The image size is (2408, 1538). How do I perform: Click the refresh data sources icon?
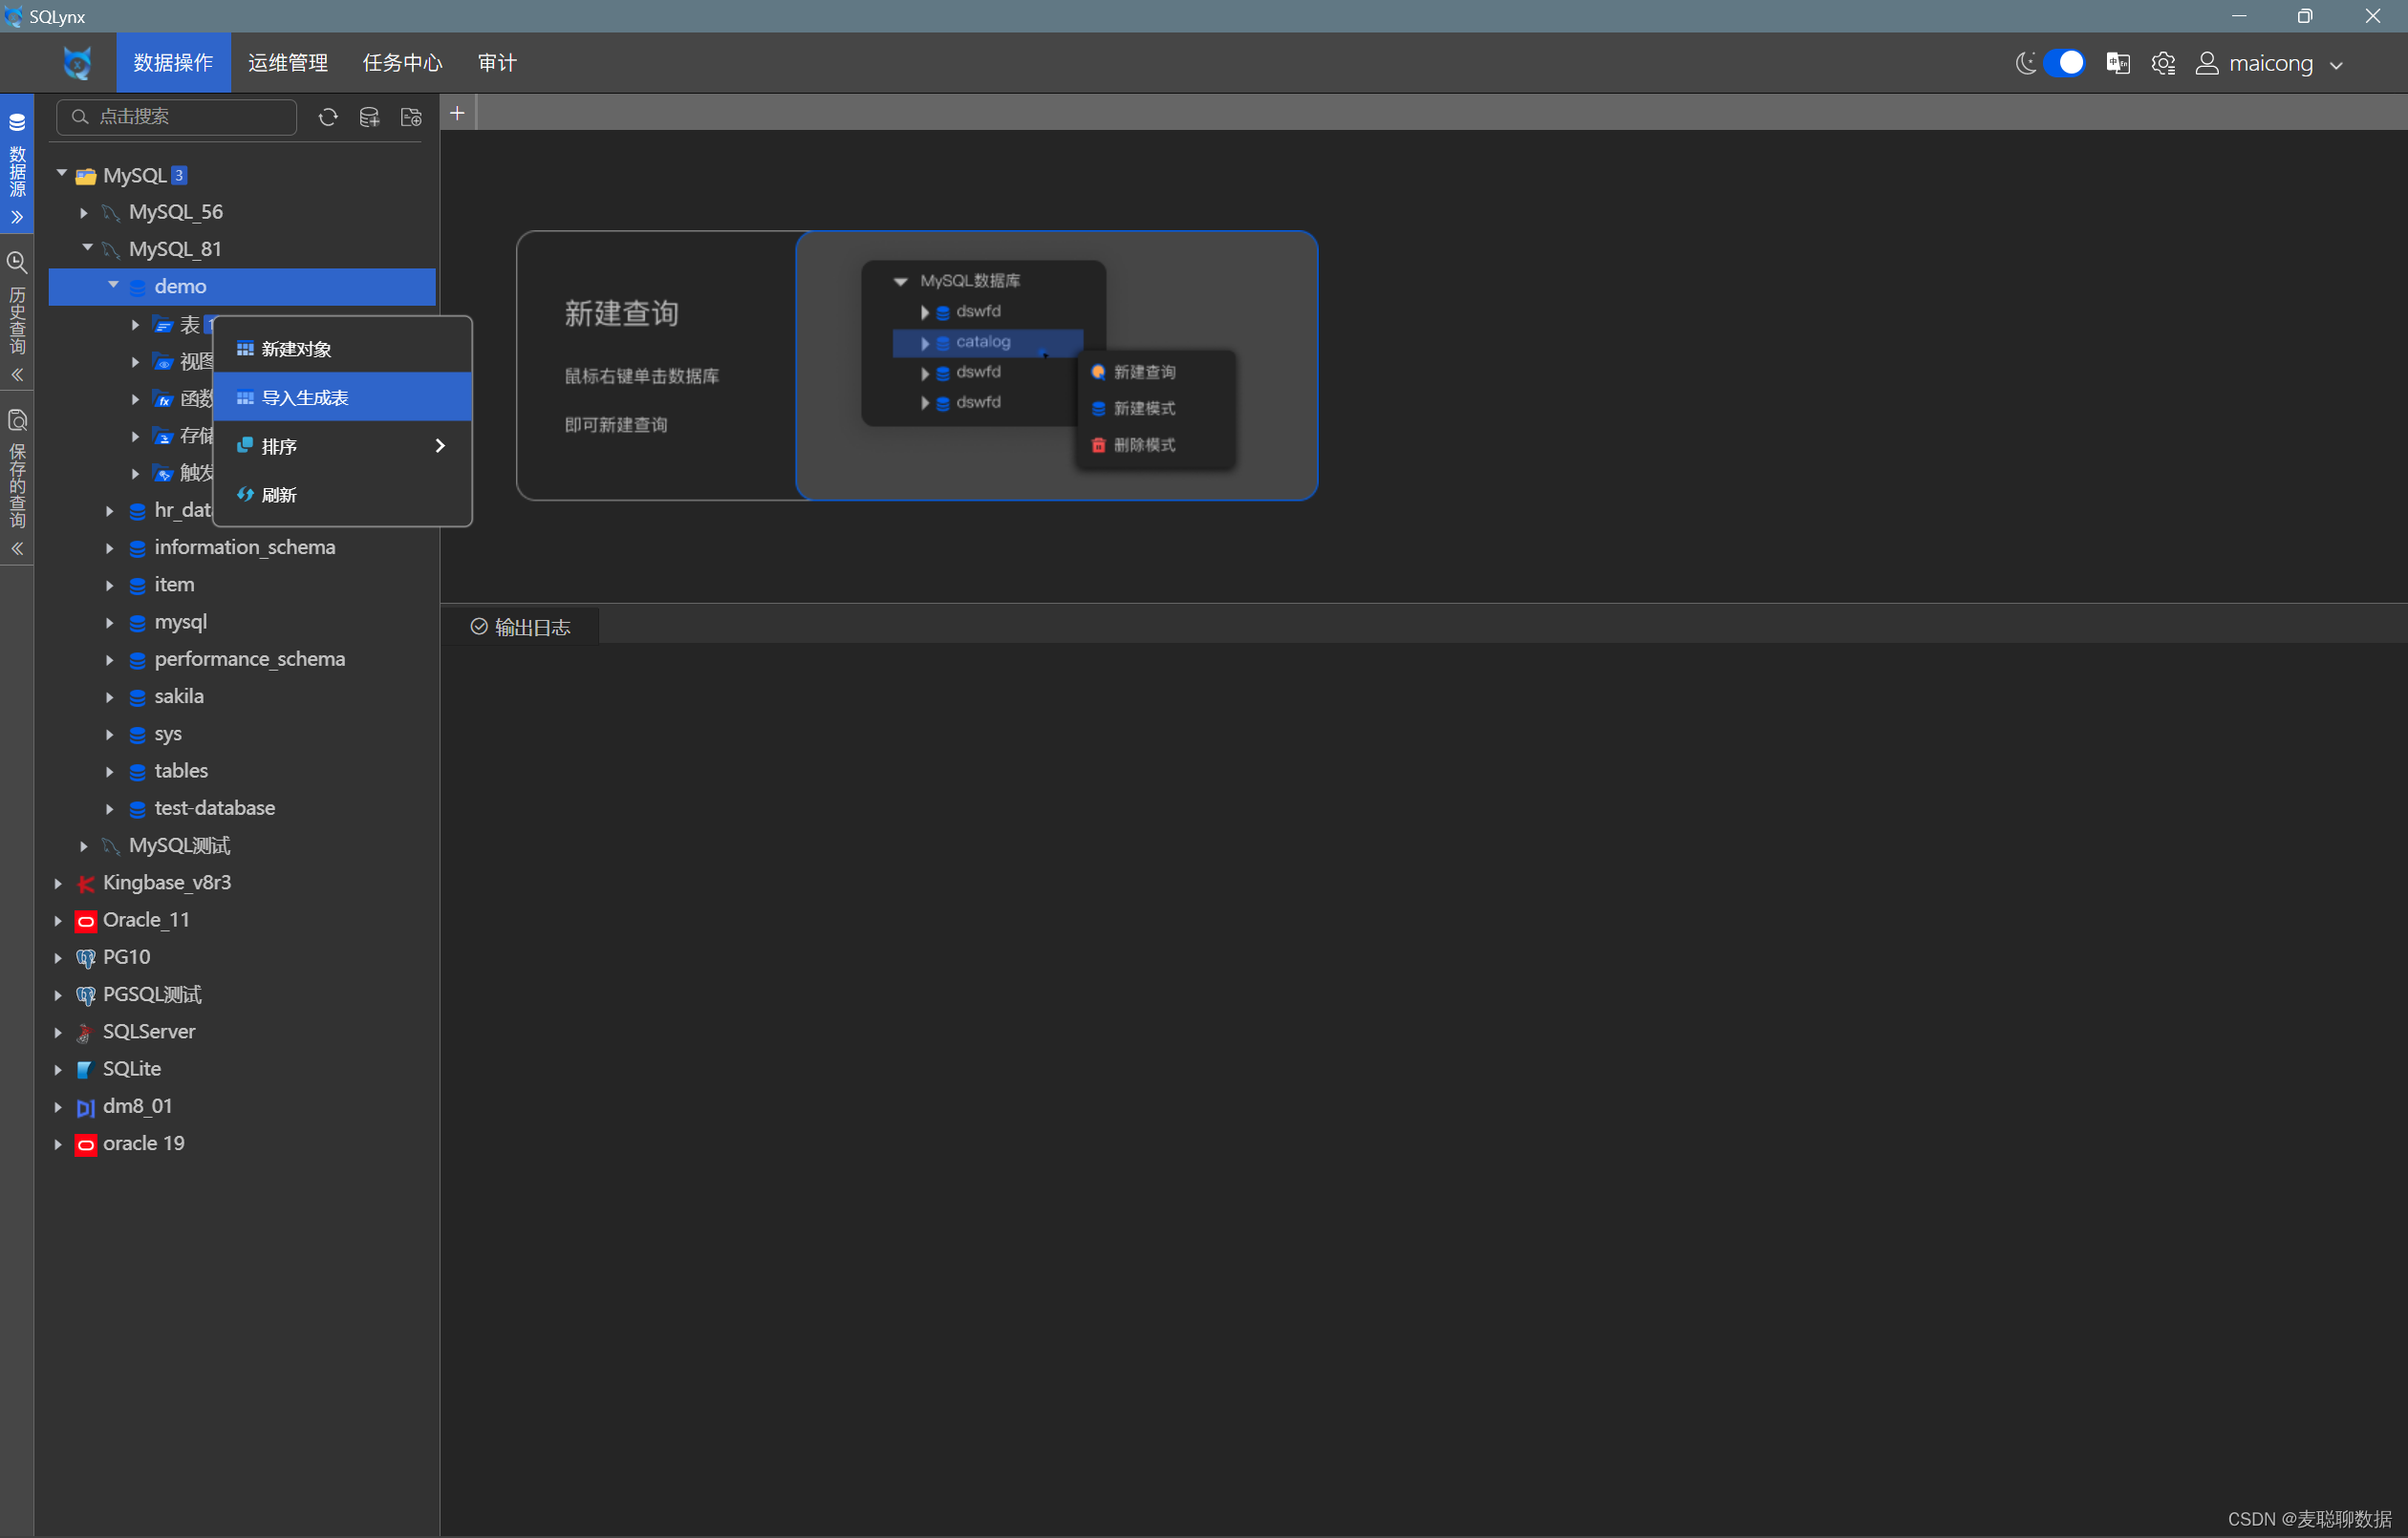[328, 117]
